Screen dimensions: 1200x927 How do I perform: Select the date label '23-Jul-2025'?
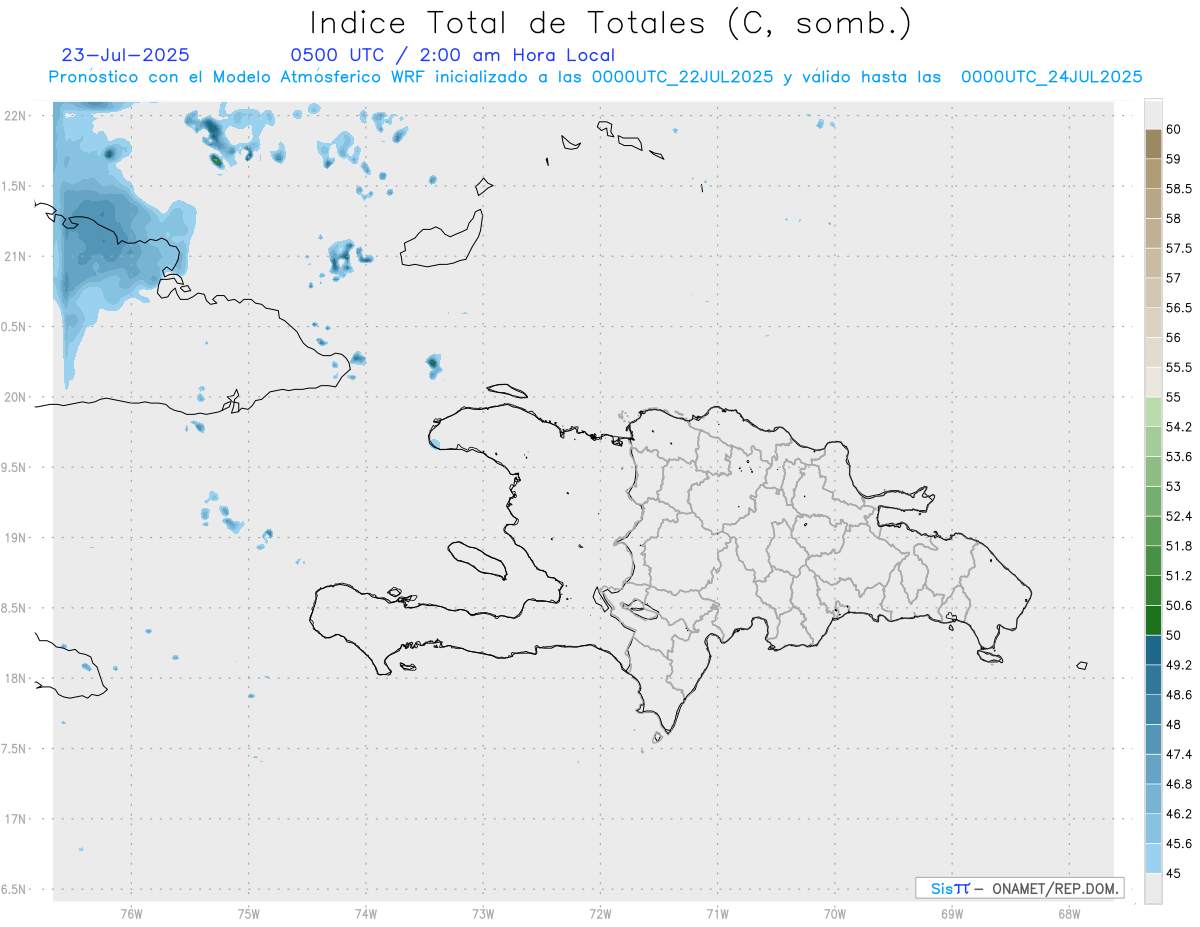click(126, 55)
